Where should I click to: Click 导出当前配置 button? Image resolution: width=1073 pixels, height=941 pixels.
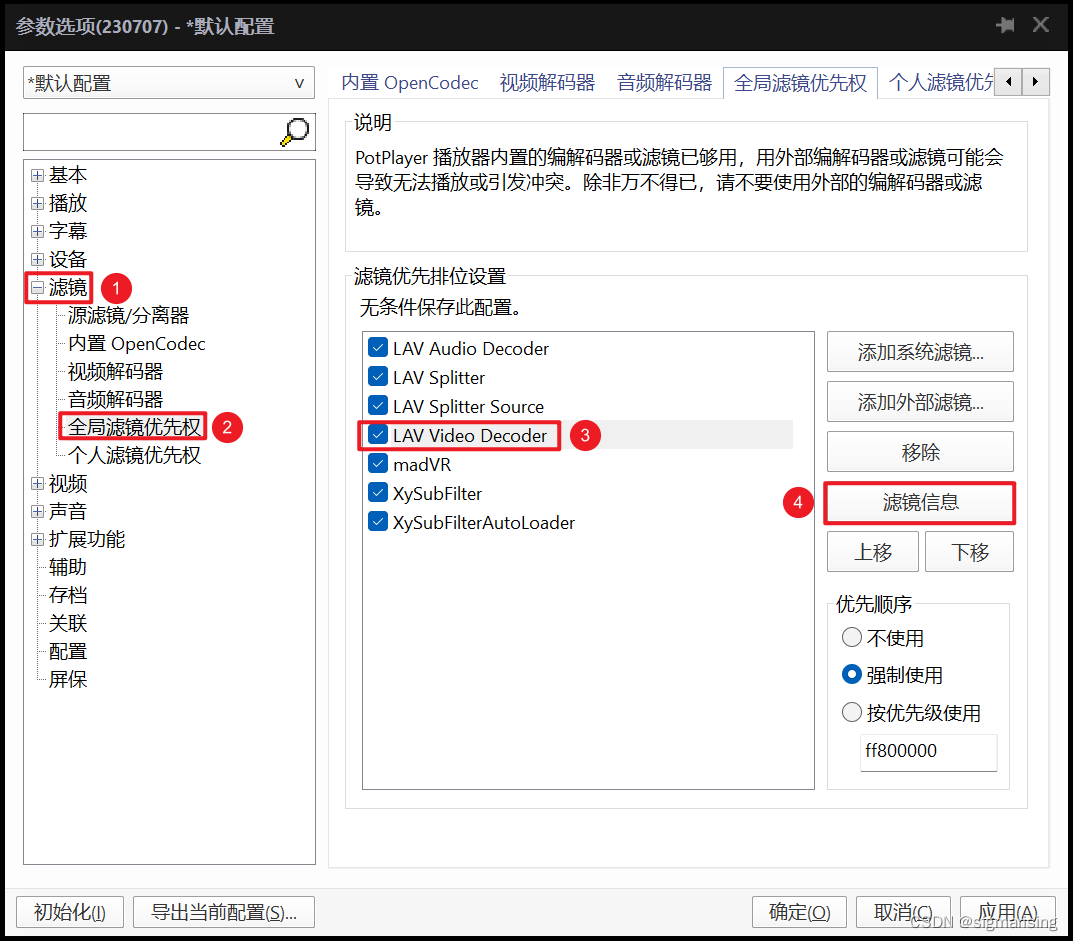pos(224,912)
